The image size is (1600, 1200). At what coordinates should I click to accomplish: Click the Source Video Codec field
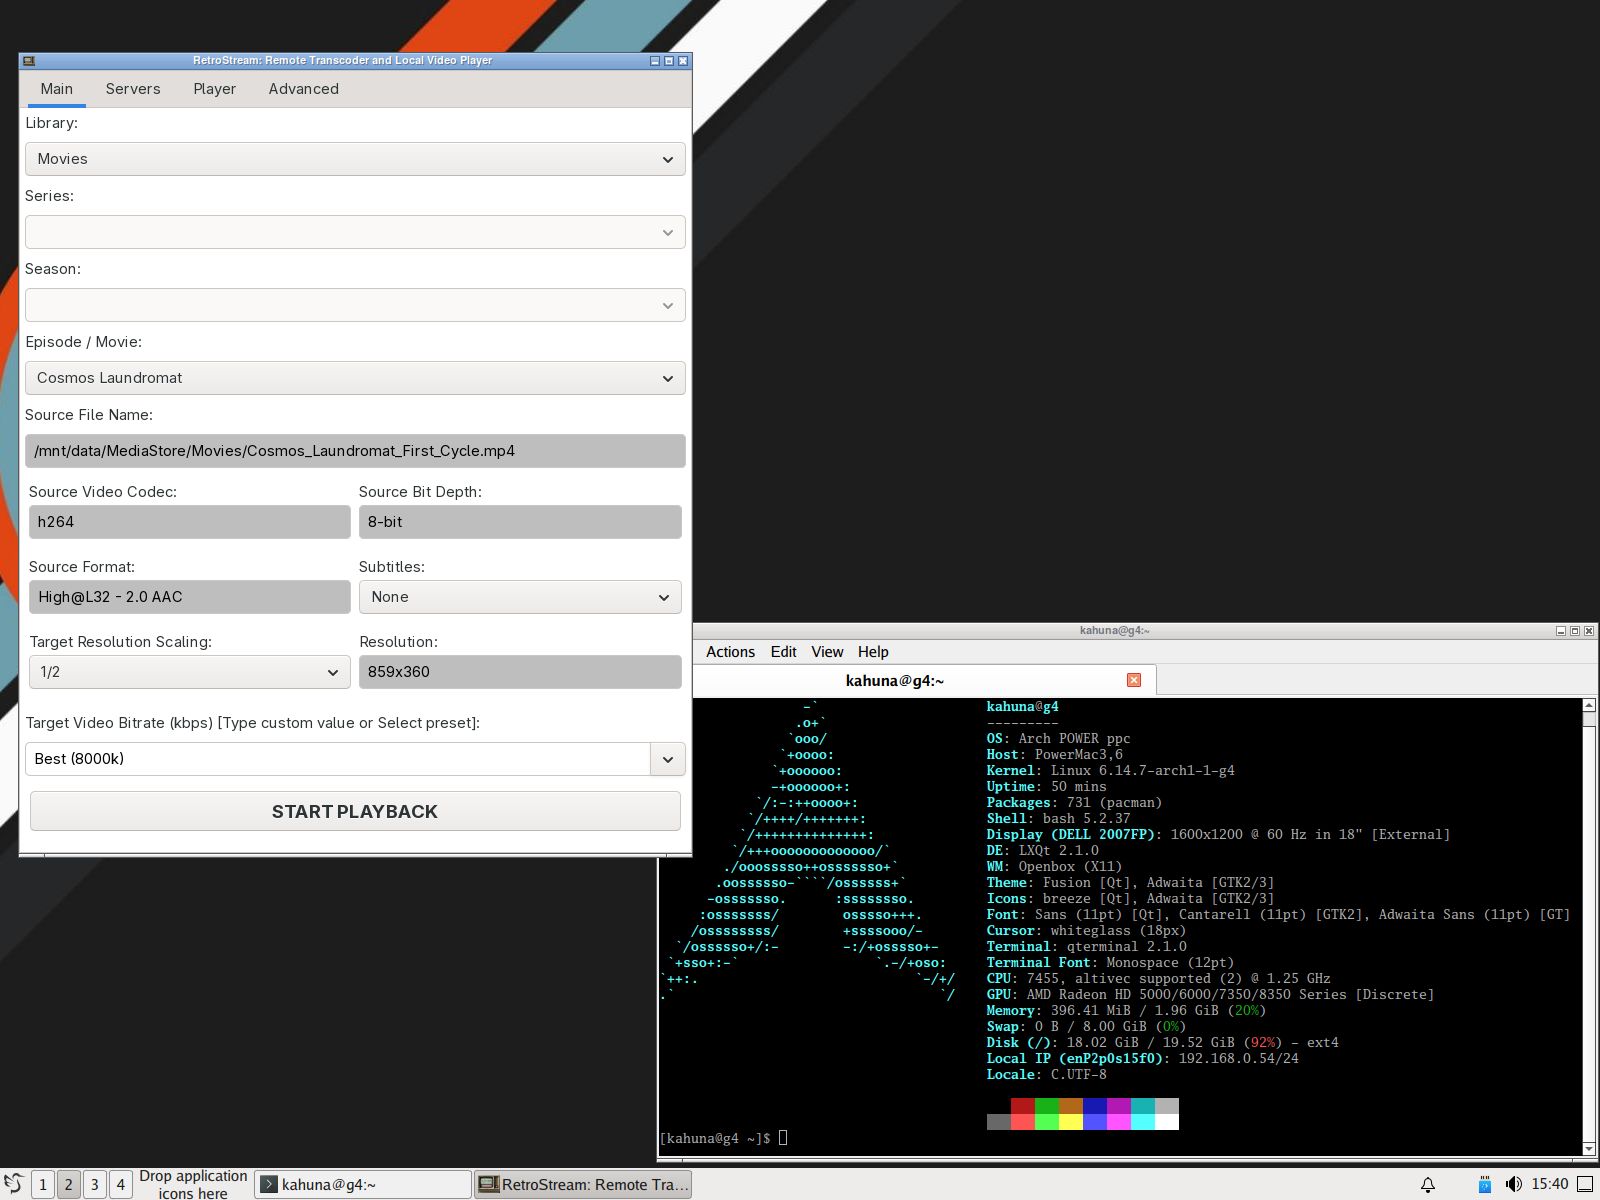(190, 522)
